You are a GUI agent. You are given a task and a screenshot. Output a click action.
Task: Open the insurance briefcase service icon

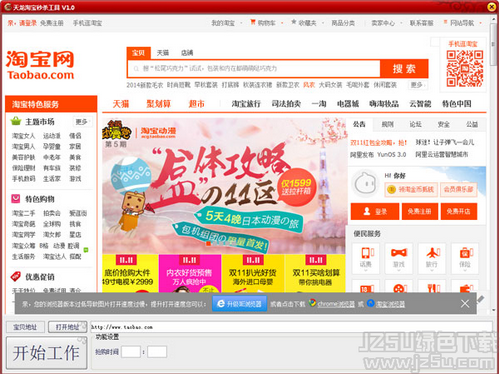465,258
